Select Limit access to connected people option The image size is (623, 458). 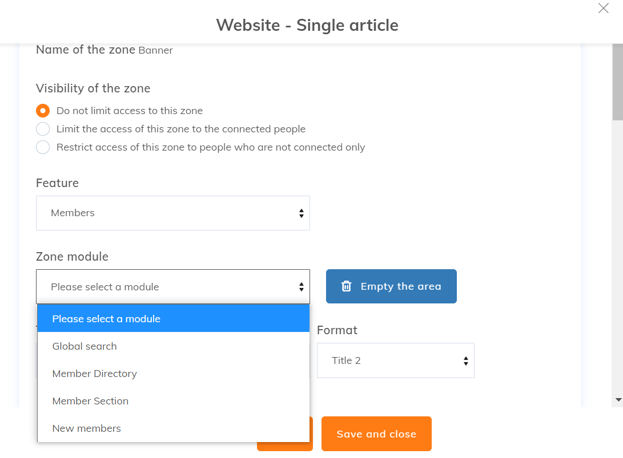pos(43,129)
